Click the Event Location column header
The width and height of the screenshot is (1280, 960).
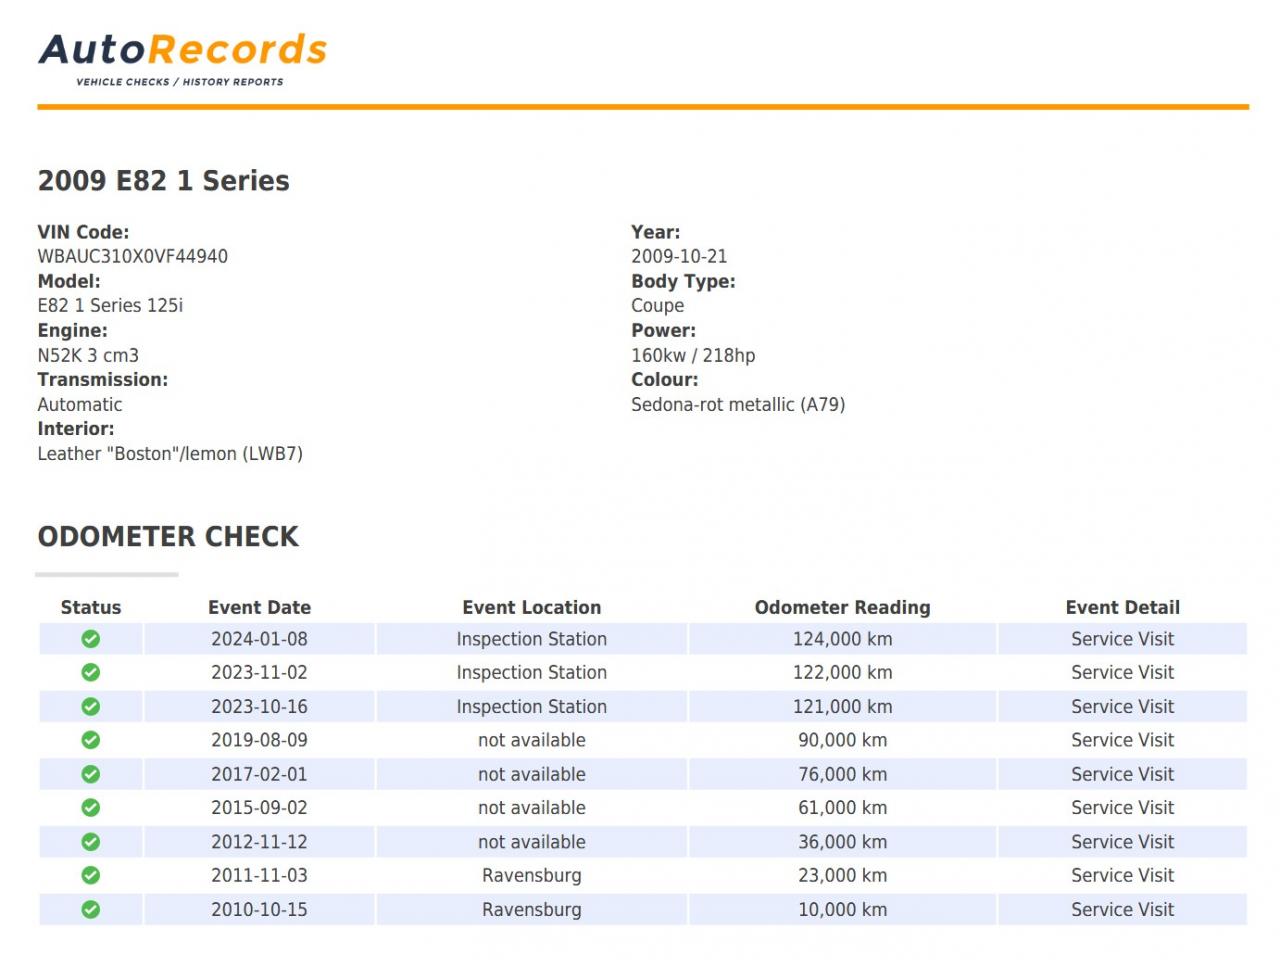tap(532, 607)
